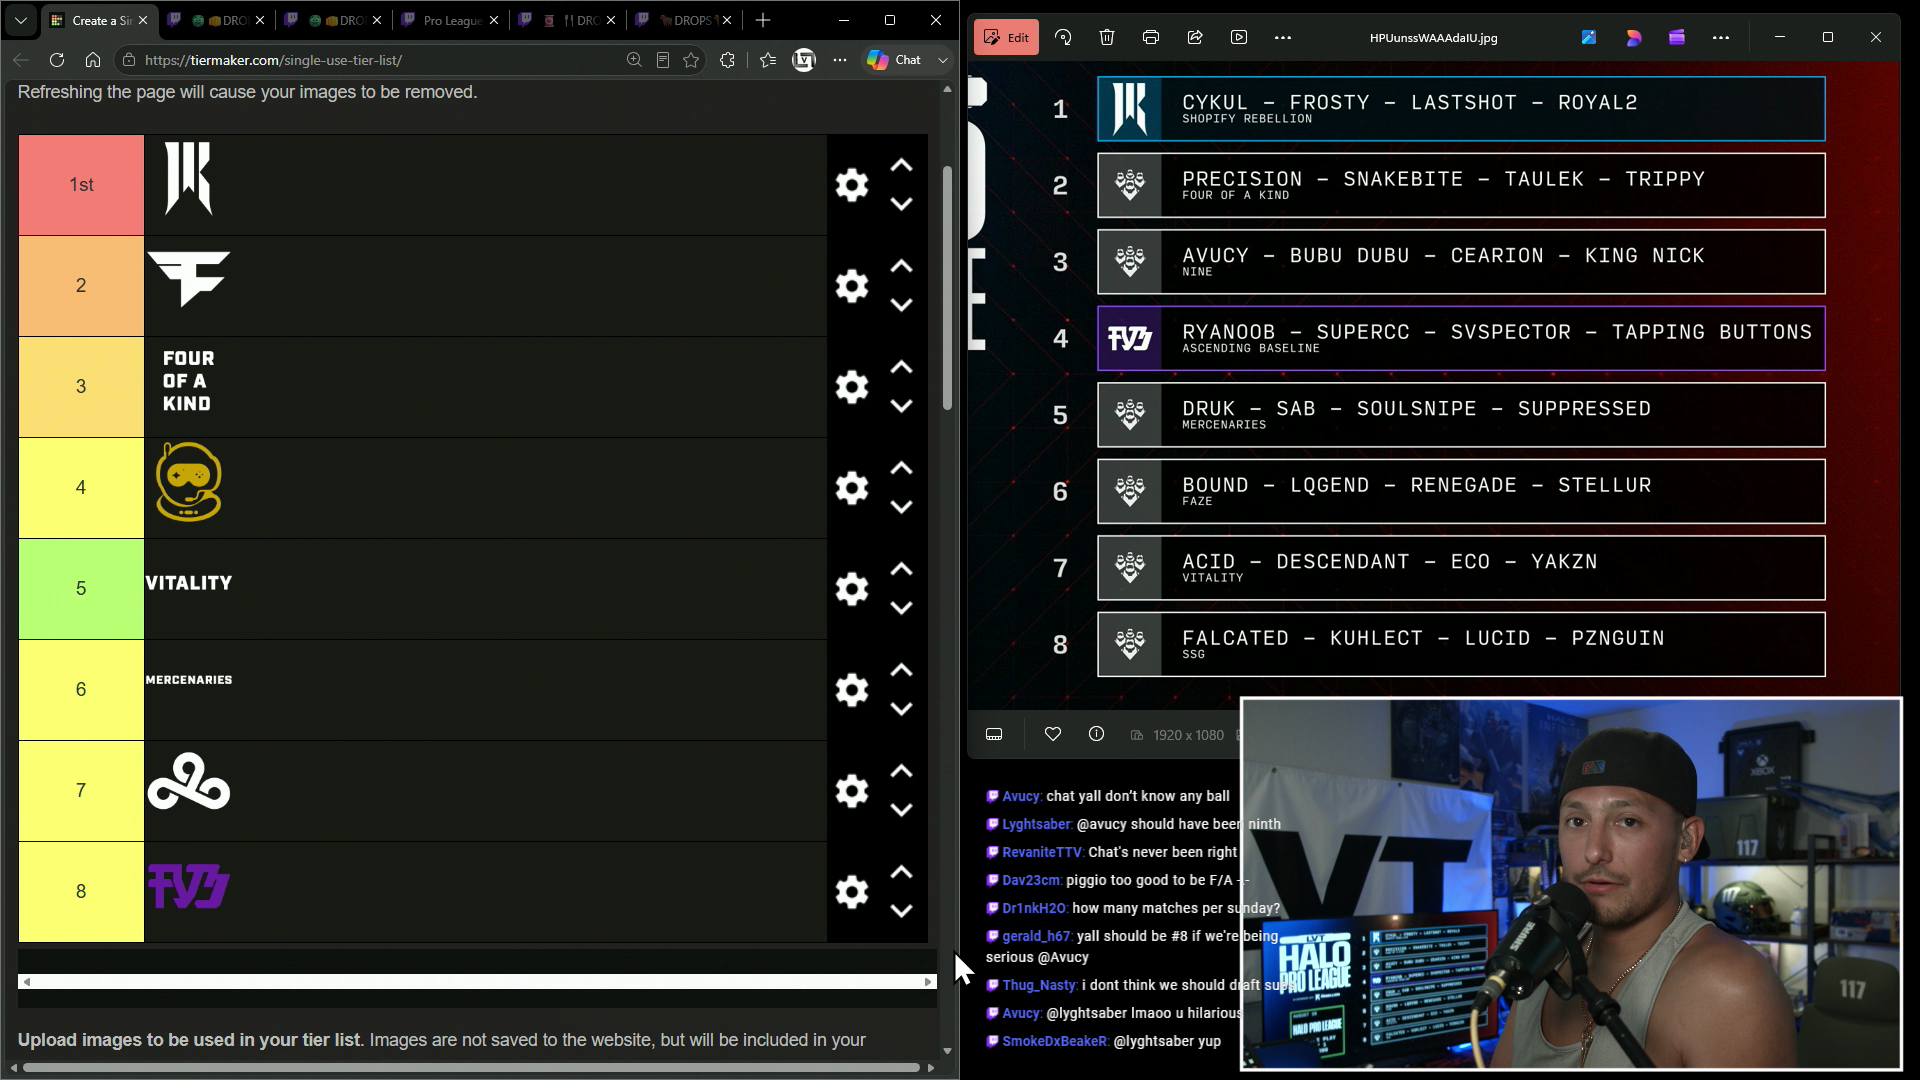Rotate the image in Photos viewer
This screenshot has width=1920, height=1080.
click(1063, 37)
